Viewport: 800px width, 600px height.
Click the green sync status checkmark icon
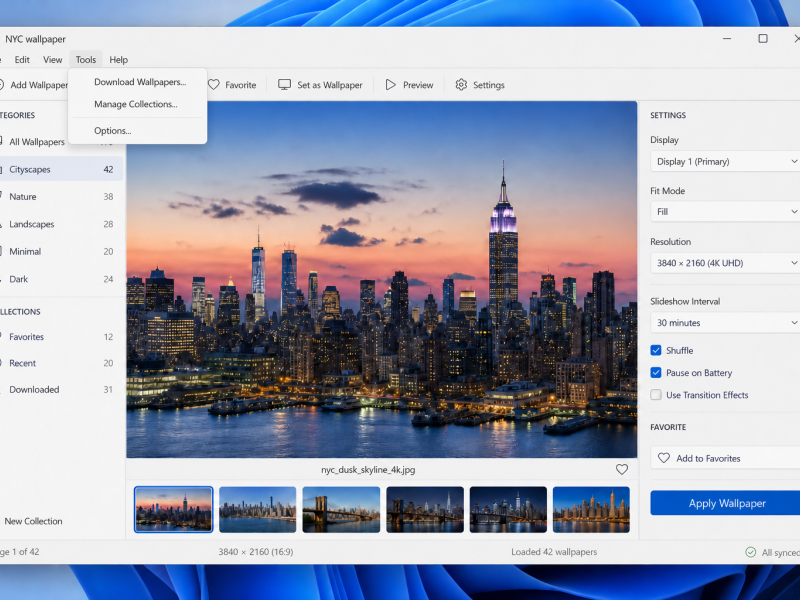(751, 552)
